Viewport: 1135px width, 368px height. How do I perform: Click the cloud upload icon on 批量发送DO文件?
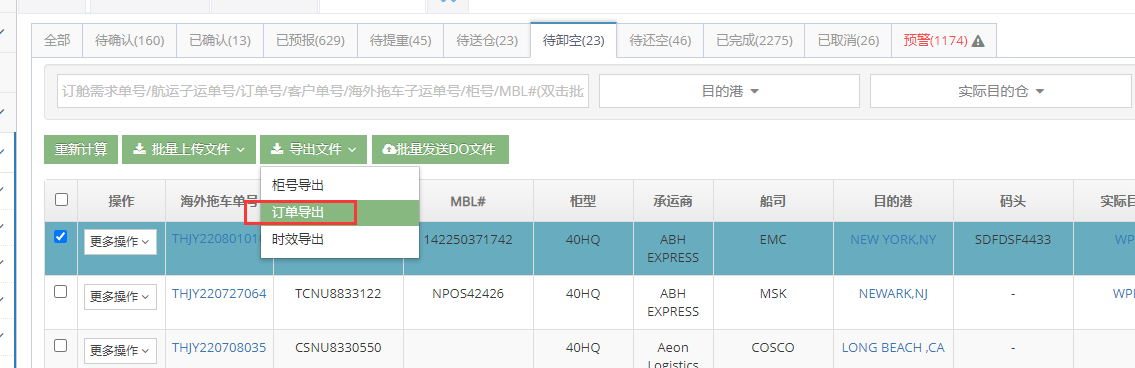coord(389,149)
